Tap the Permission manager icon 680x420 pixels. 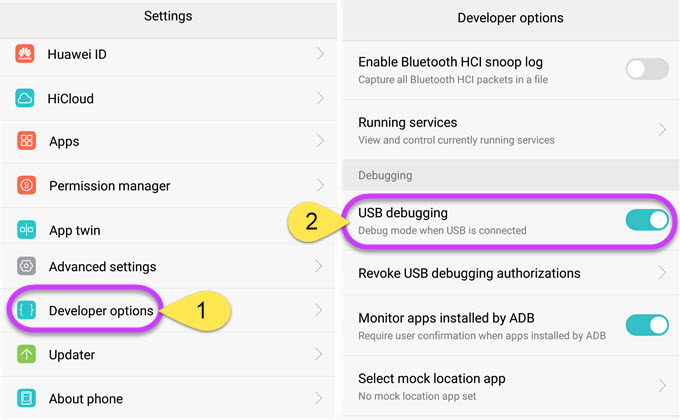pyautogui.click(x=27, y=185)
